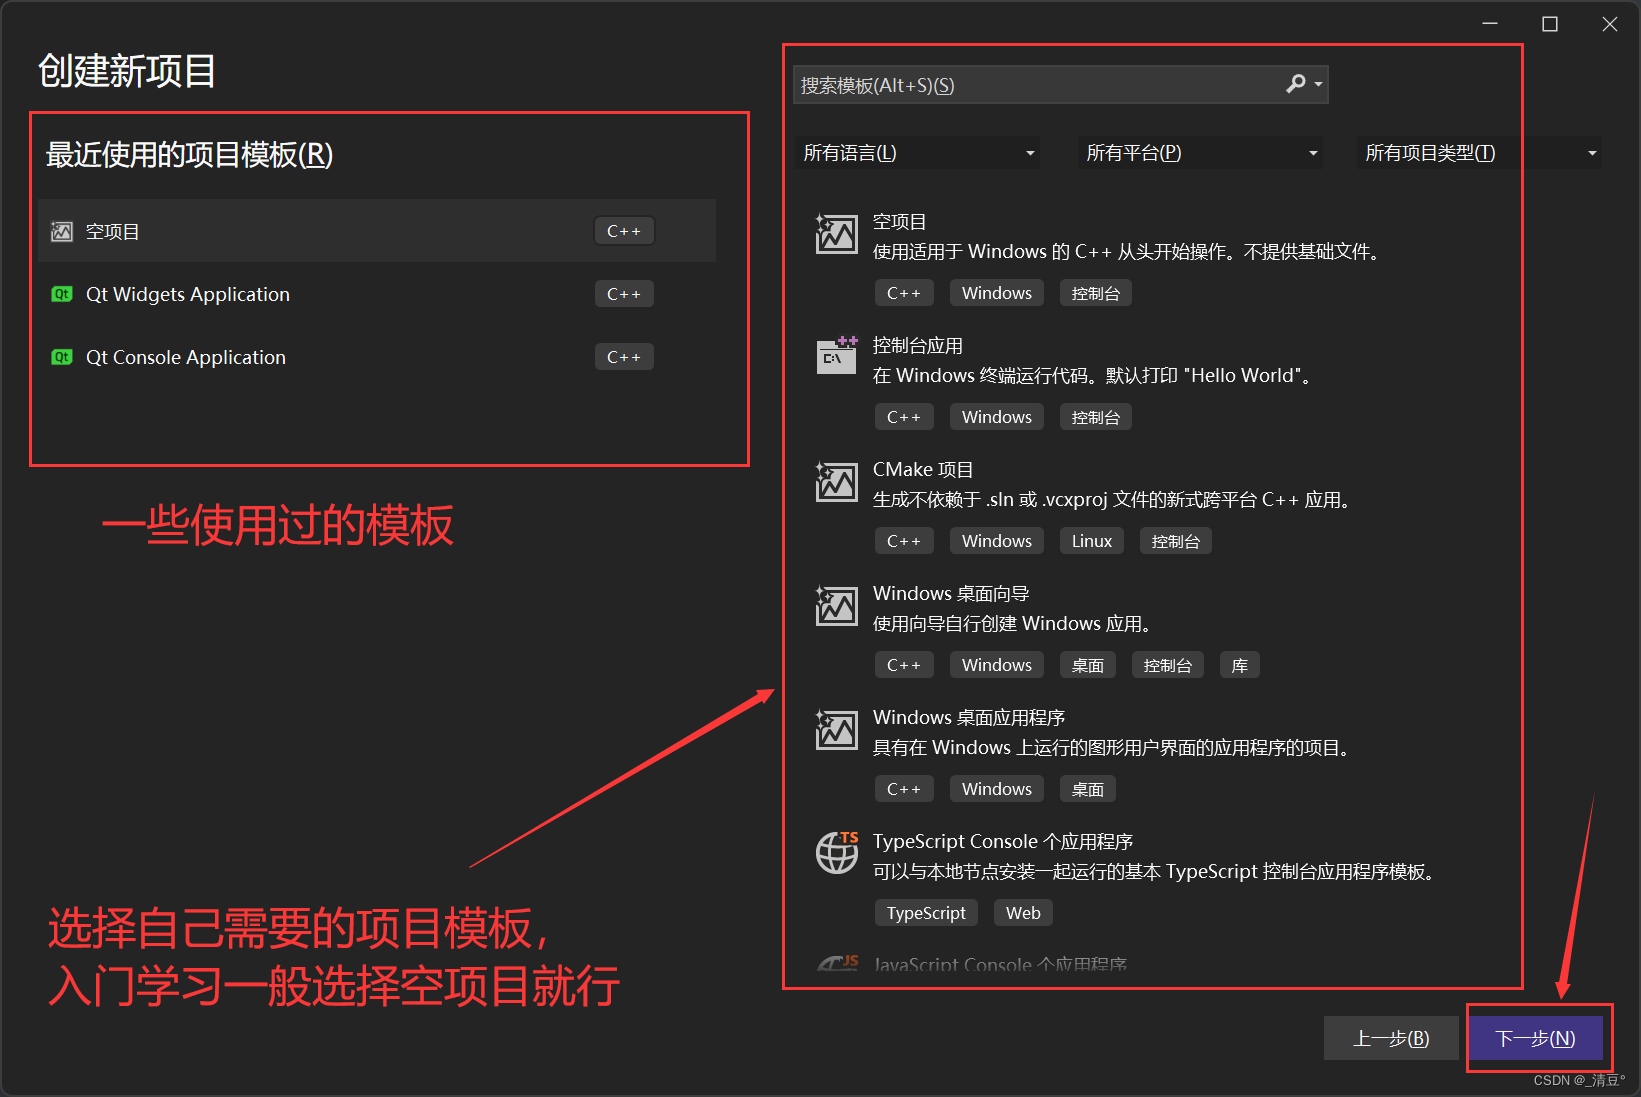Select recent template 空项目
Screen dimensions: 1641x1097
click(377, 231)
